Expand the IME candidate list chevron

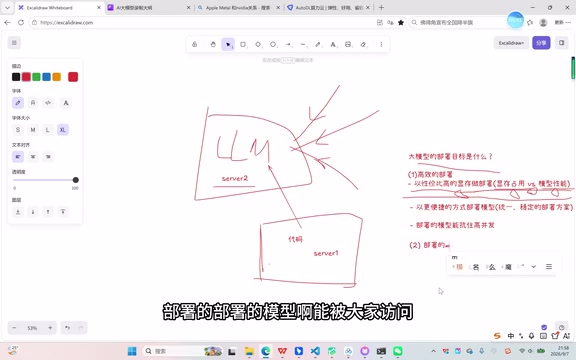point(534,267)
